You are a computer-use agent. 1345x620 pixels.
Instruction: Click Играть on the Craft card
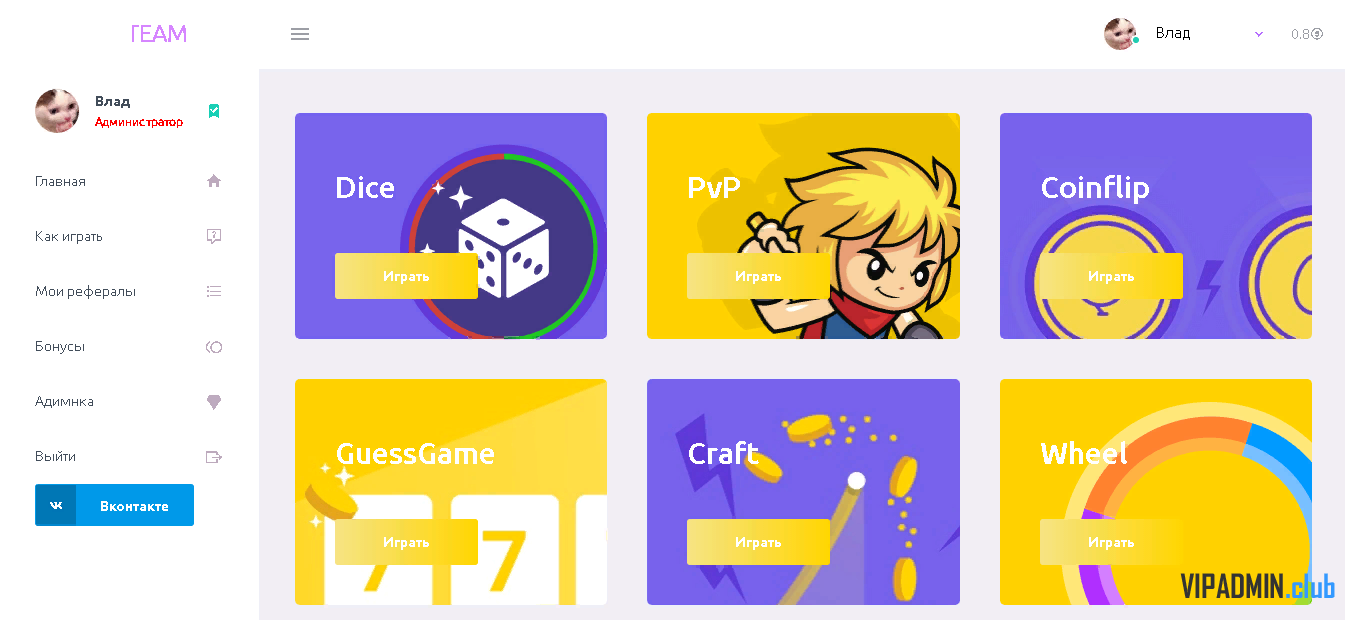click(x=758, y=542)
